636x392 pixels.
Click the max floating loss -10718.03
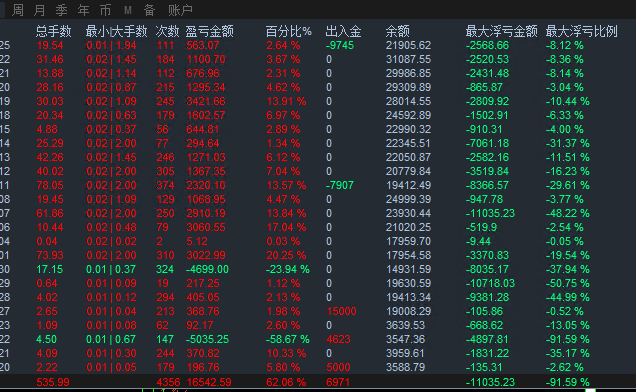pyautogui.click(x=490, y=283)
